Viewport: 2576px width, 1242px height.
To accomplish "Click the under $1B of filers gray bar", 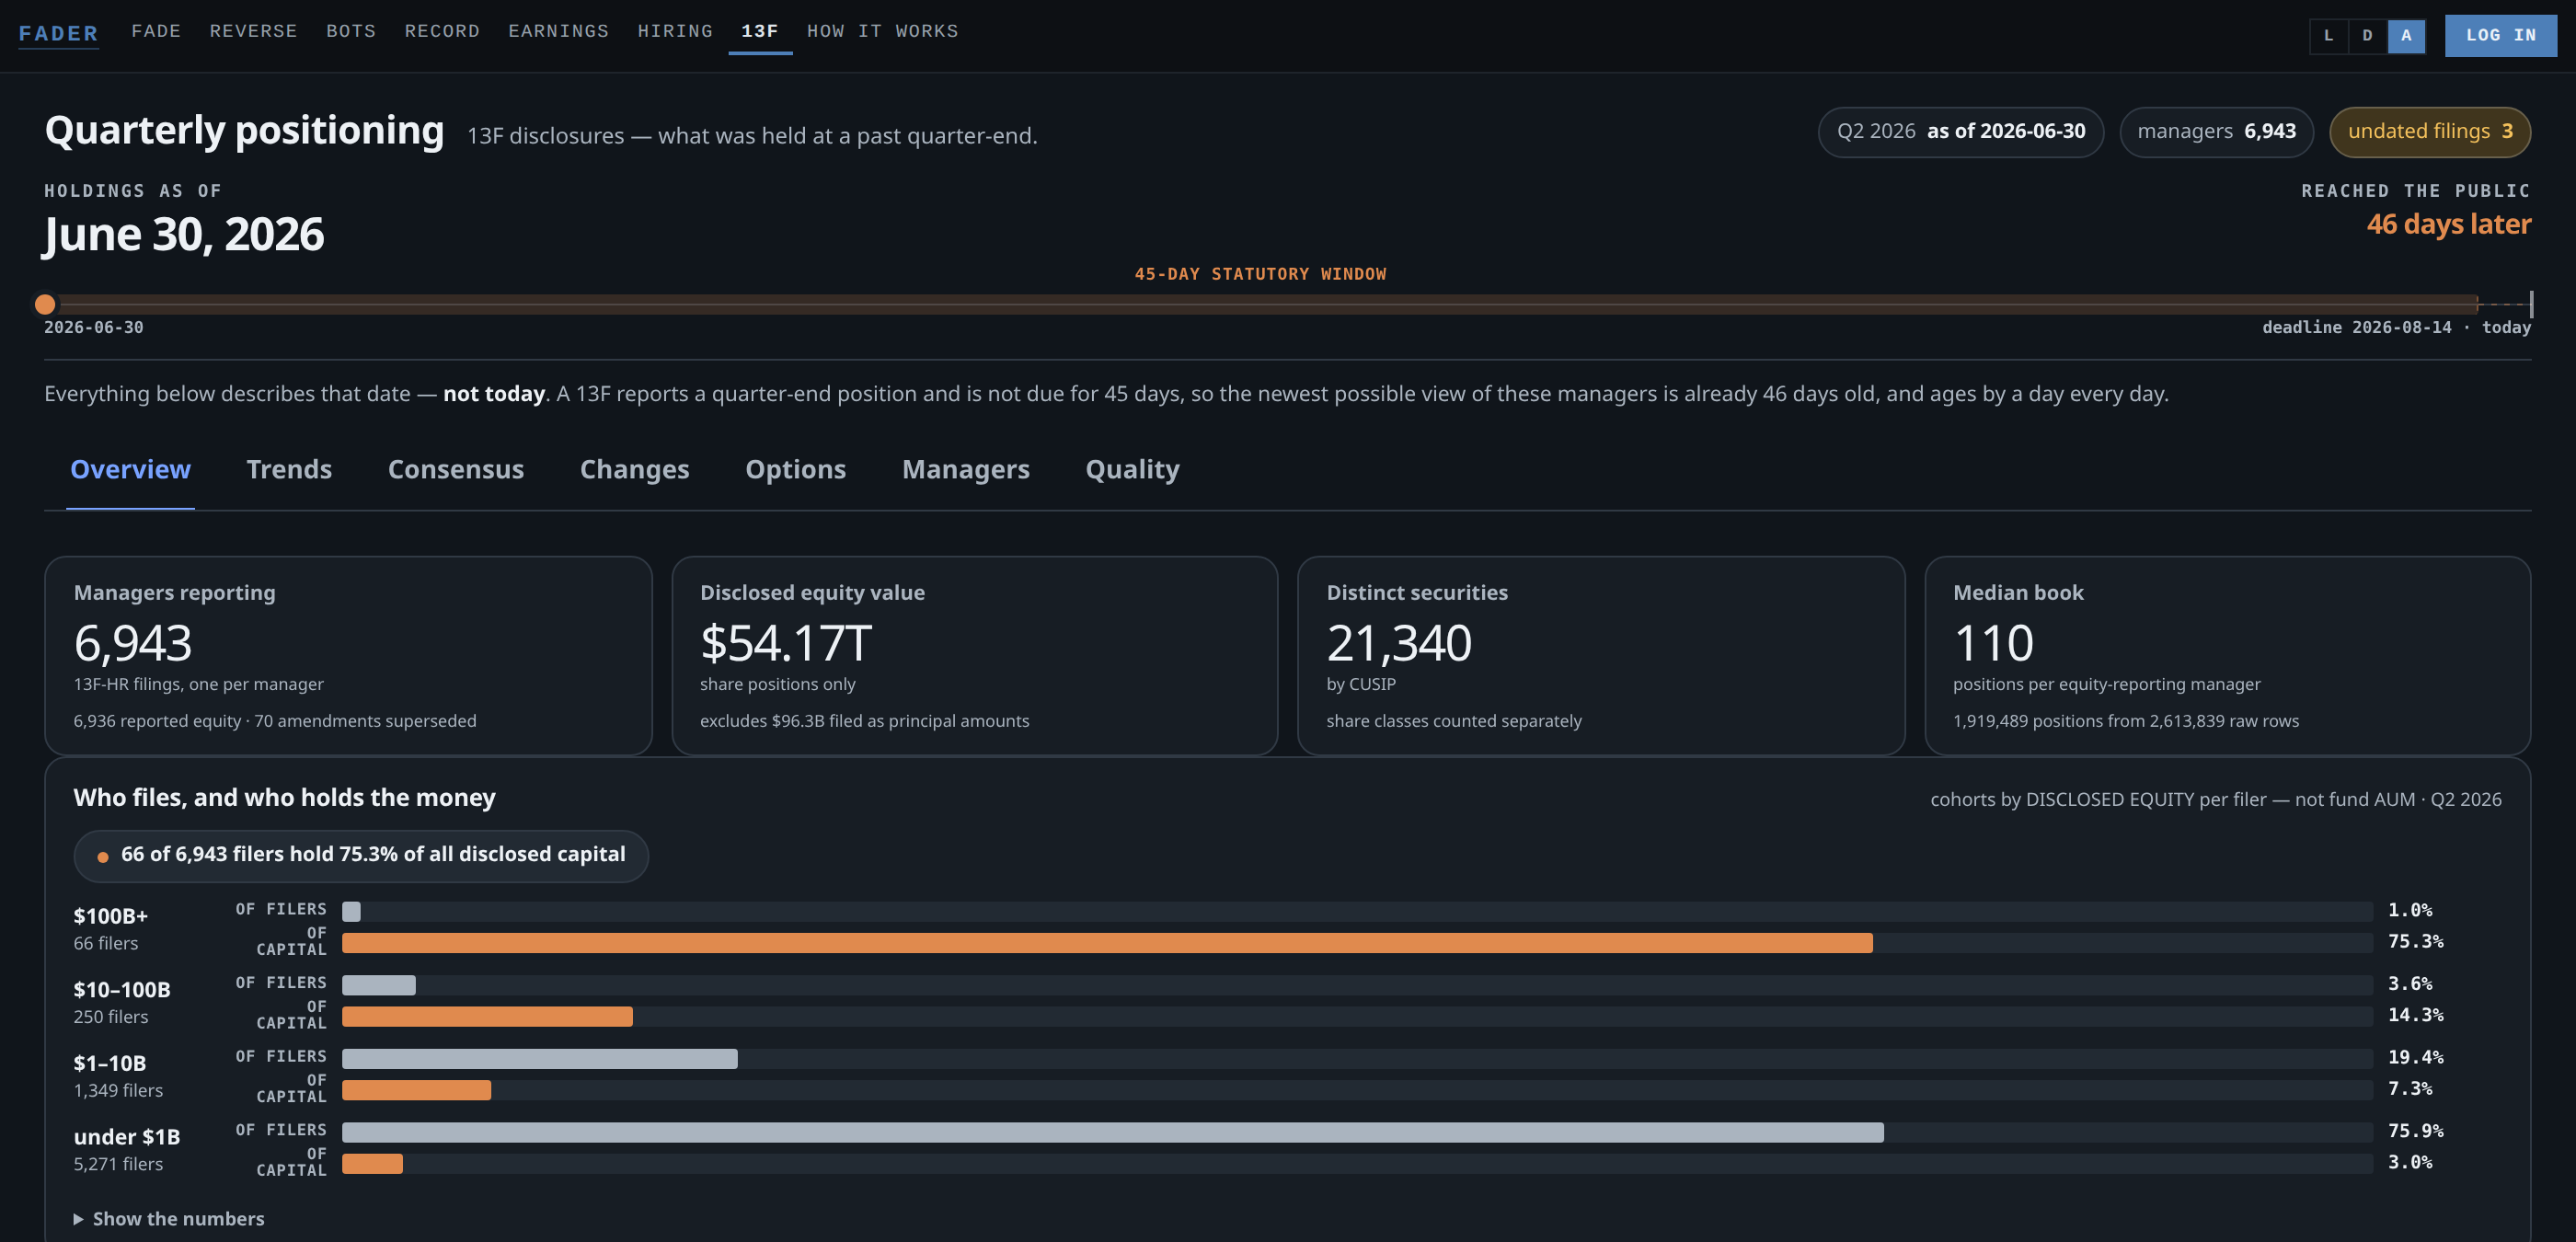I will pos(1113,1131).
